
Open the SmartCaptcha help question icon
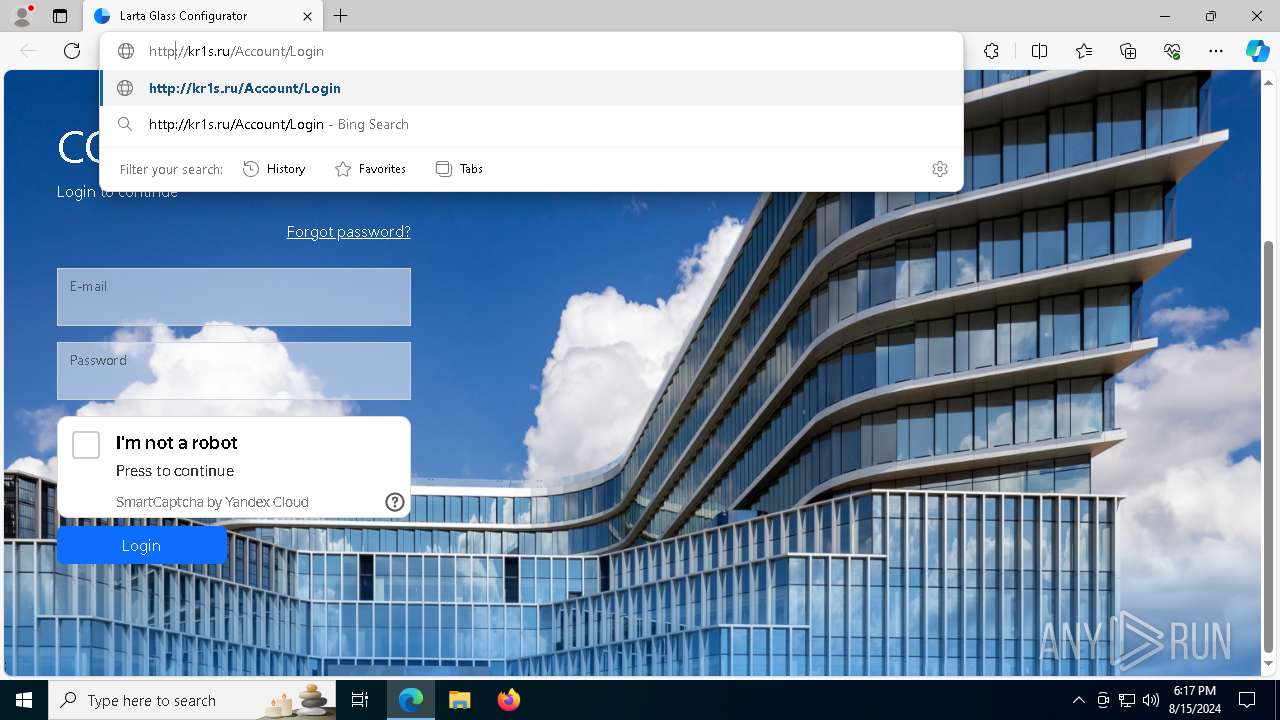point(395,502)
